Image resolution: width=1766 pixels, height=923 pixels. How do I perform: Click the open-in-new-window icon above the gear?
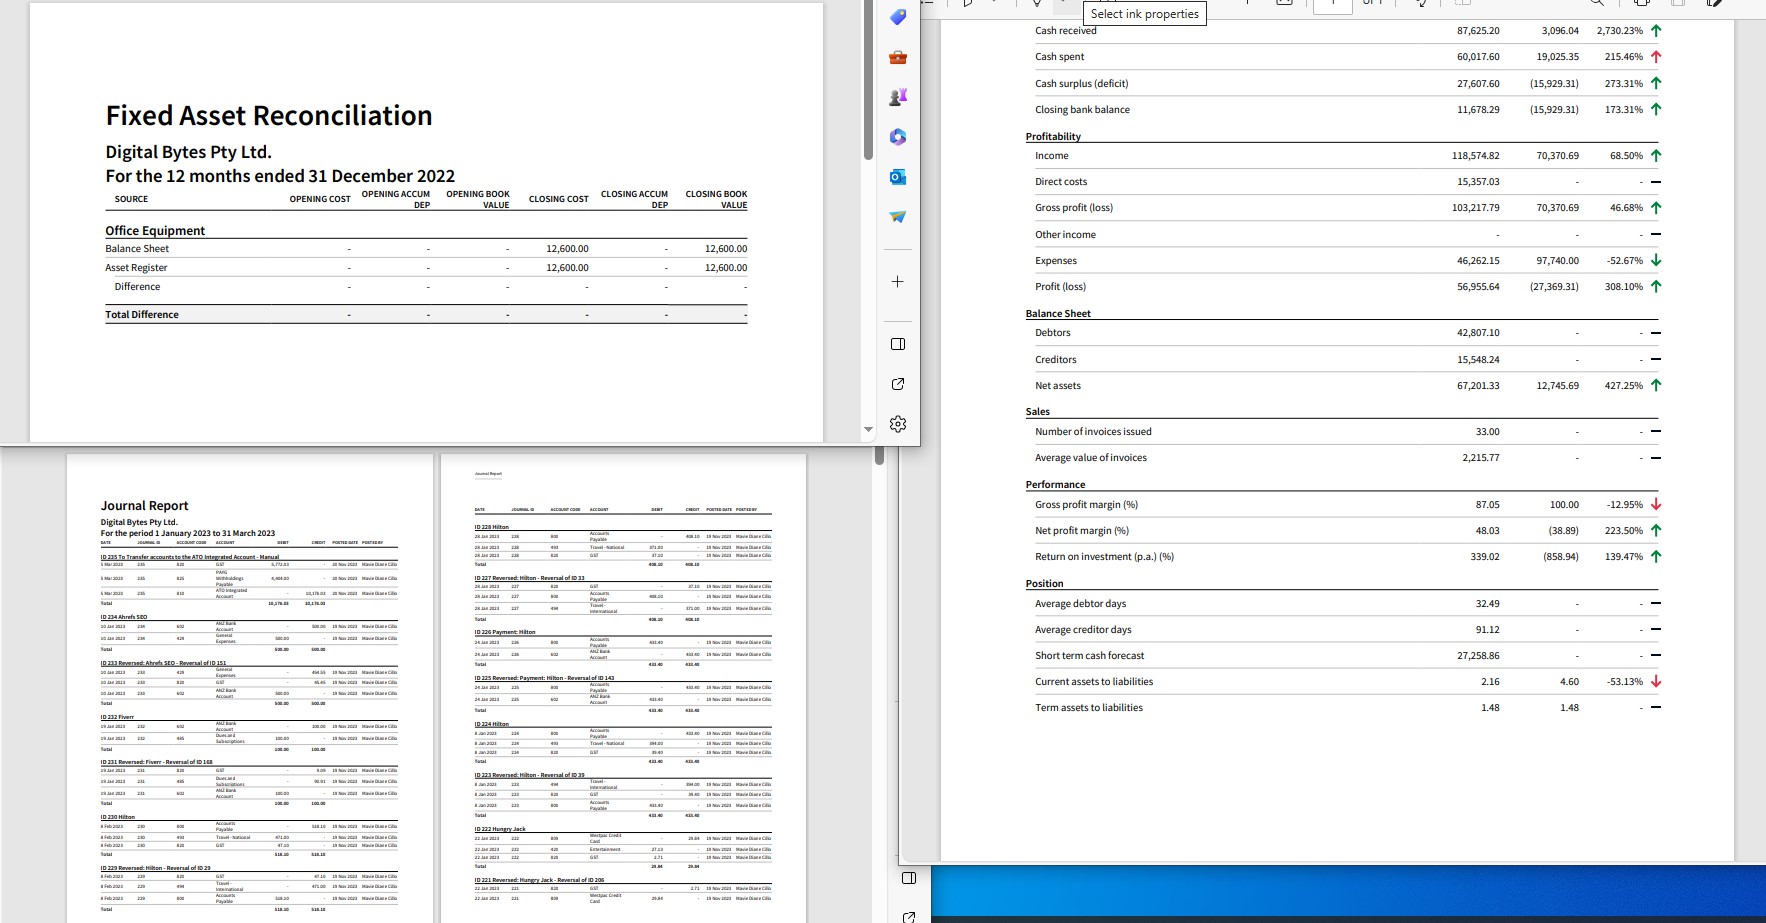(898, 384)
